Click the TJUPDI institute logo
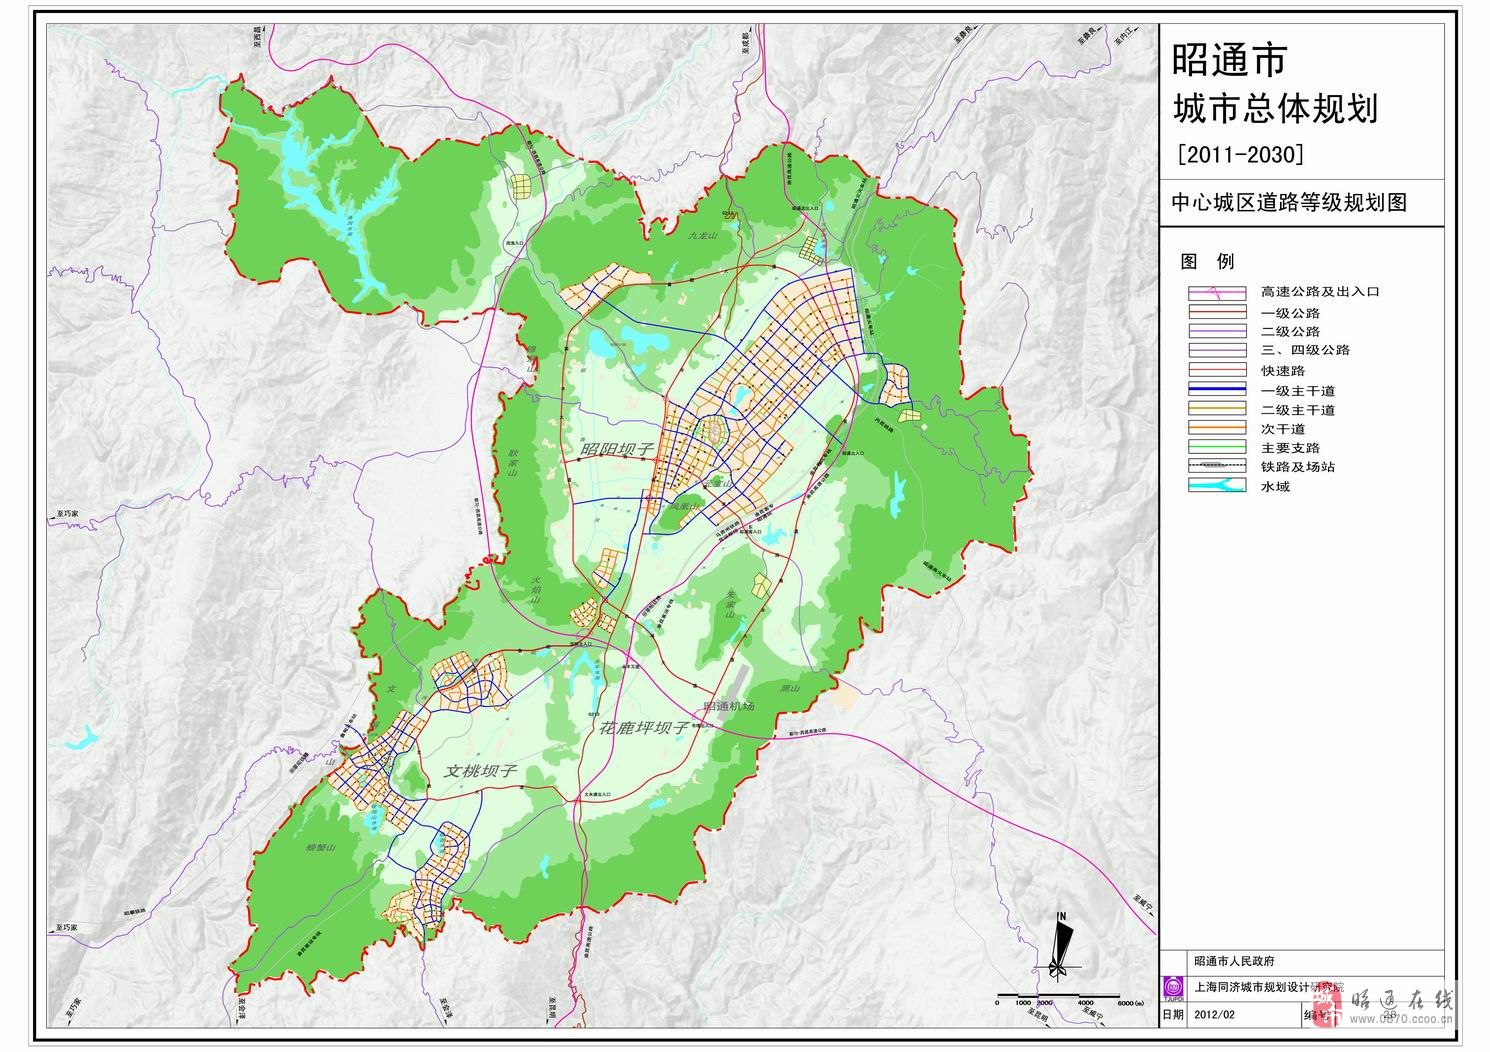 click(x=1174, y=988)
